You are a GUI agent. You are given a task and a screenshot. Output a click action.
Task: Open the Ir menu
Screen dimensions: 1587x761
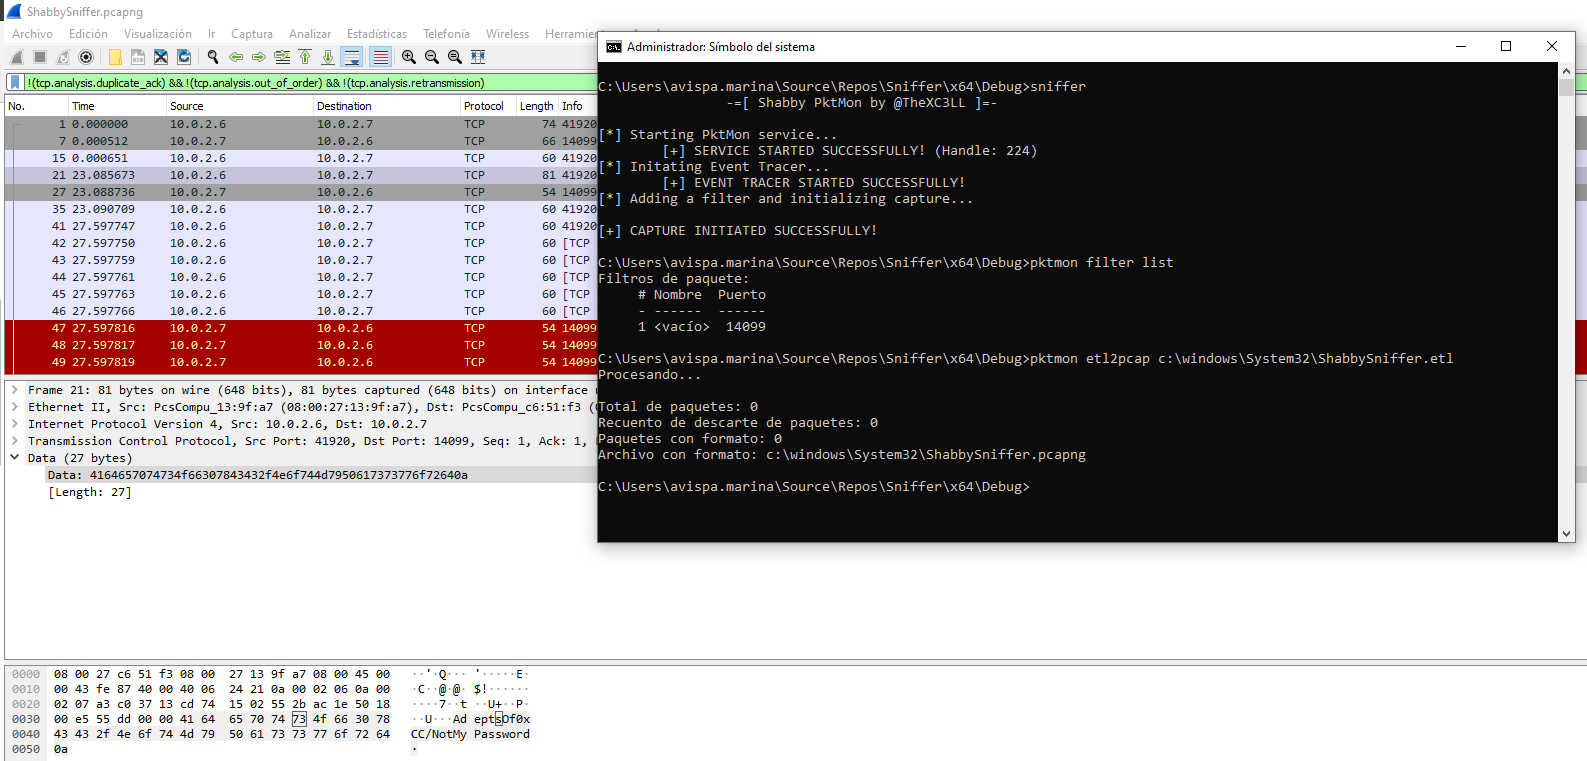tap(212, 34)
